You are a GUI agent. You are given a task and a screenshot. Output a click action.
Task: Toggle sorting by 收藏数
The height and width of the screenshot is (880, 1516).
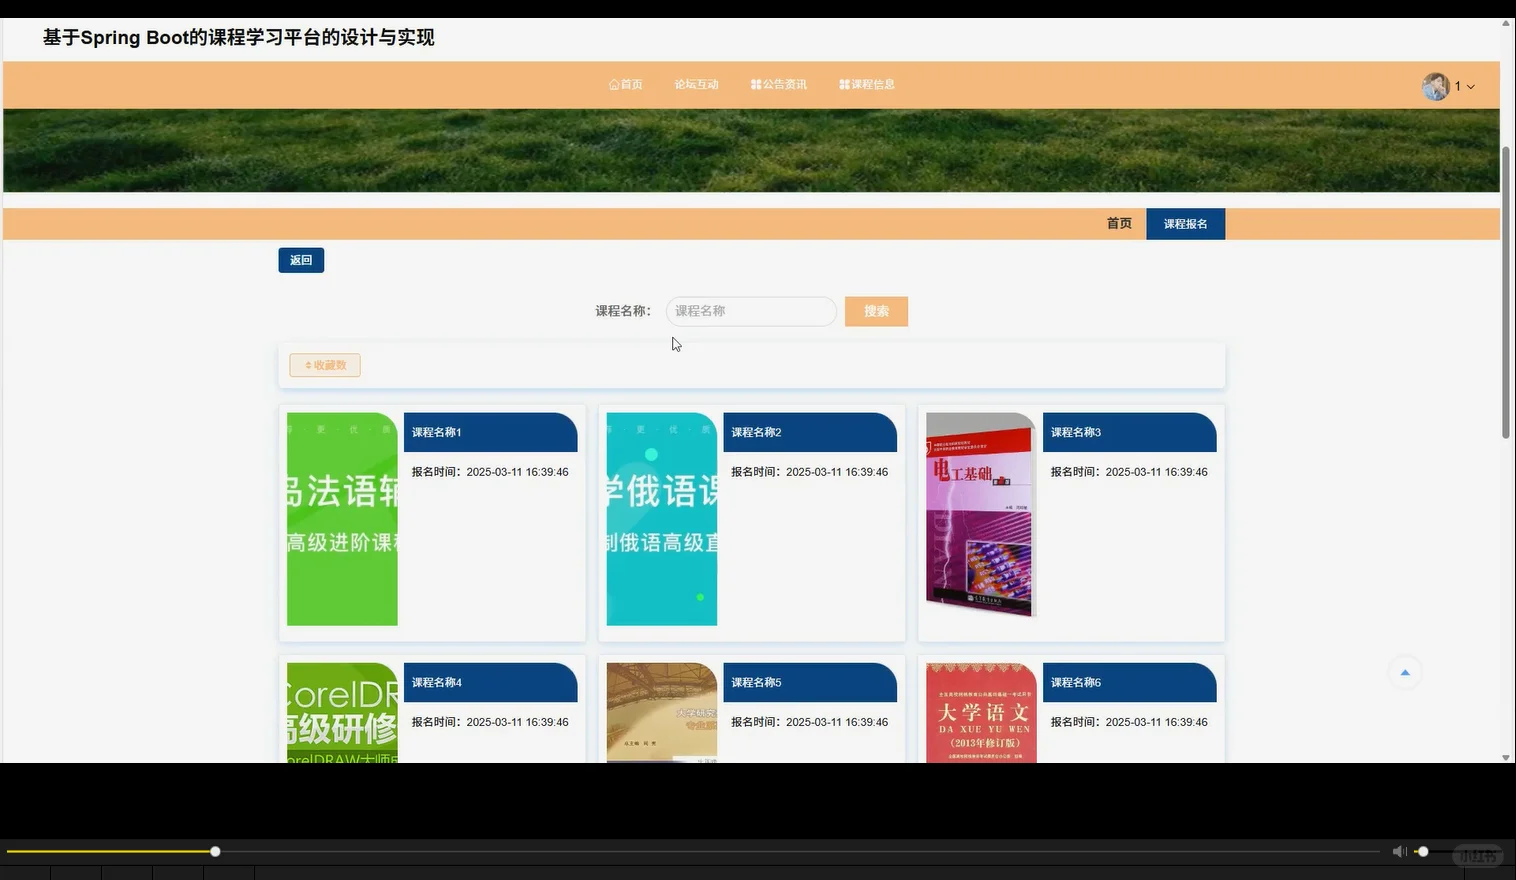(x=324, y=364)
